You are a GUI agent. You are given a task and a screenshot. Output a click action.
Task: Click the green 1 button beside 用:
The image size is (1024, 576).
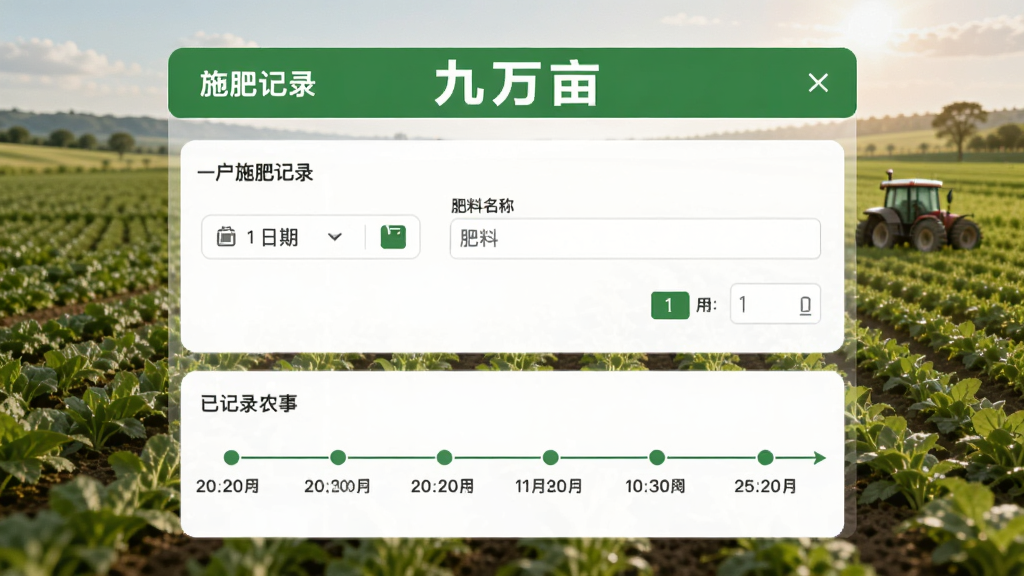pos(670,305)
